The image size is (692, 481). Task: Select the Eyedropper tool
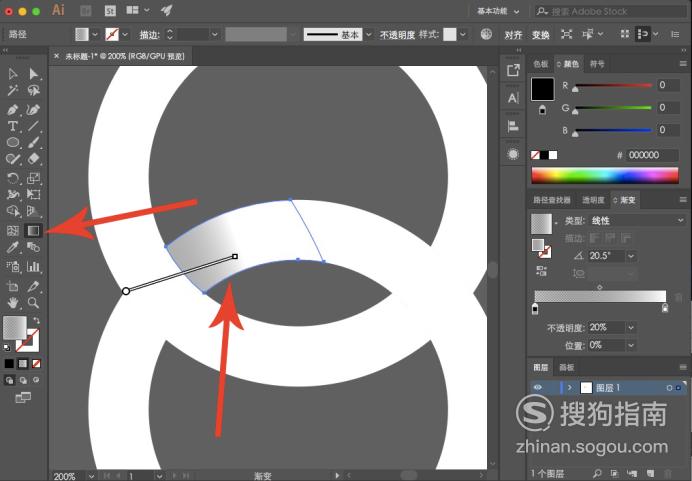pos(13,247)
